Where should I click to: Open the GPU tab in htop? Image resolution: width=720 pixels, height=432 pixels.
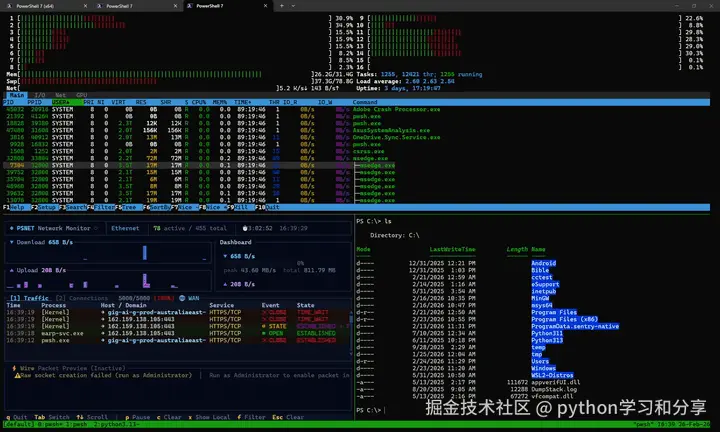(81, 95)
